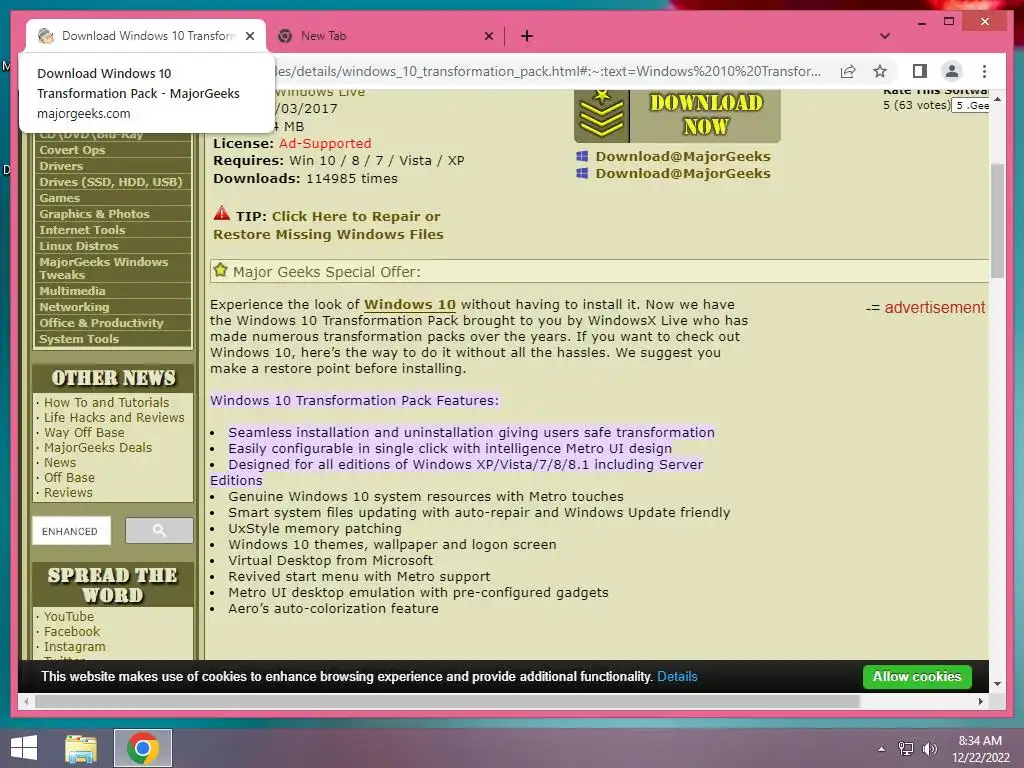
Task: Open the Reviews link under Other News
Action: (x=68, y=492)
